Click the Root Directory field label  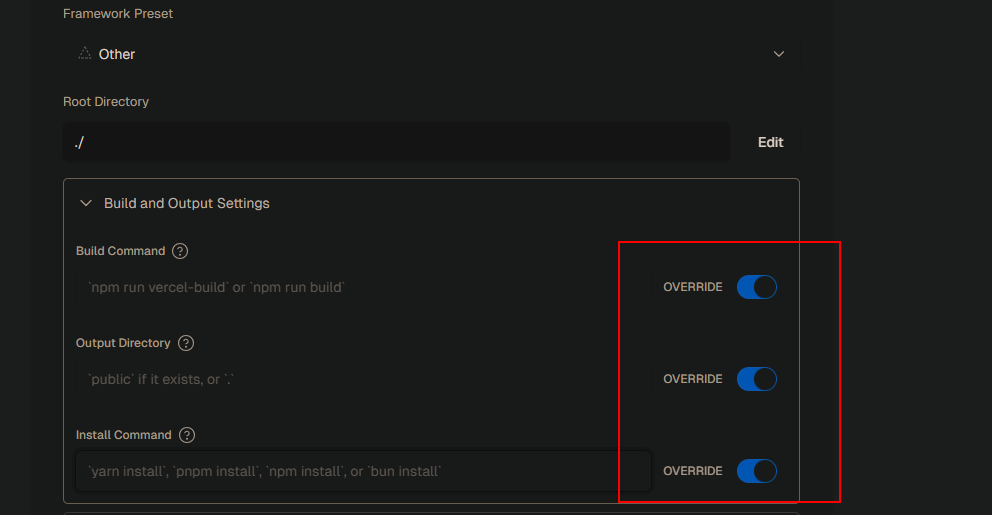106,102
